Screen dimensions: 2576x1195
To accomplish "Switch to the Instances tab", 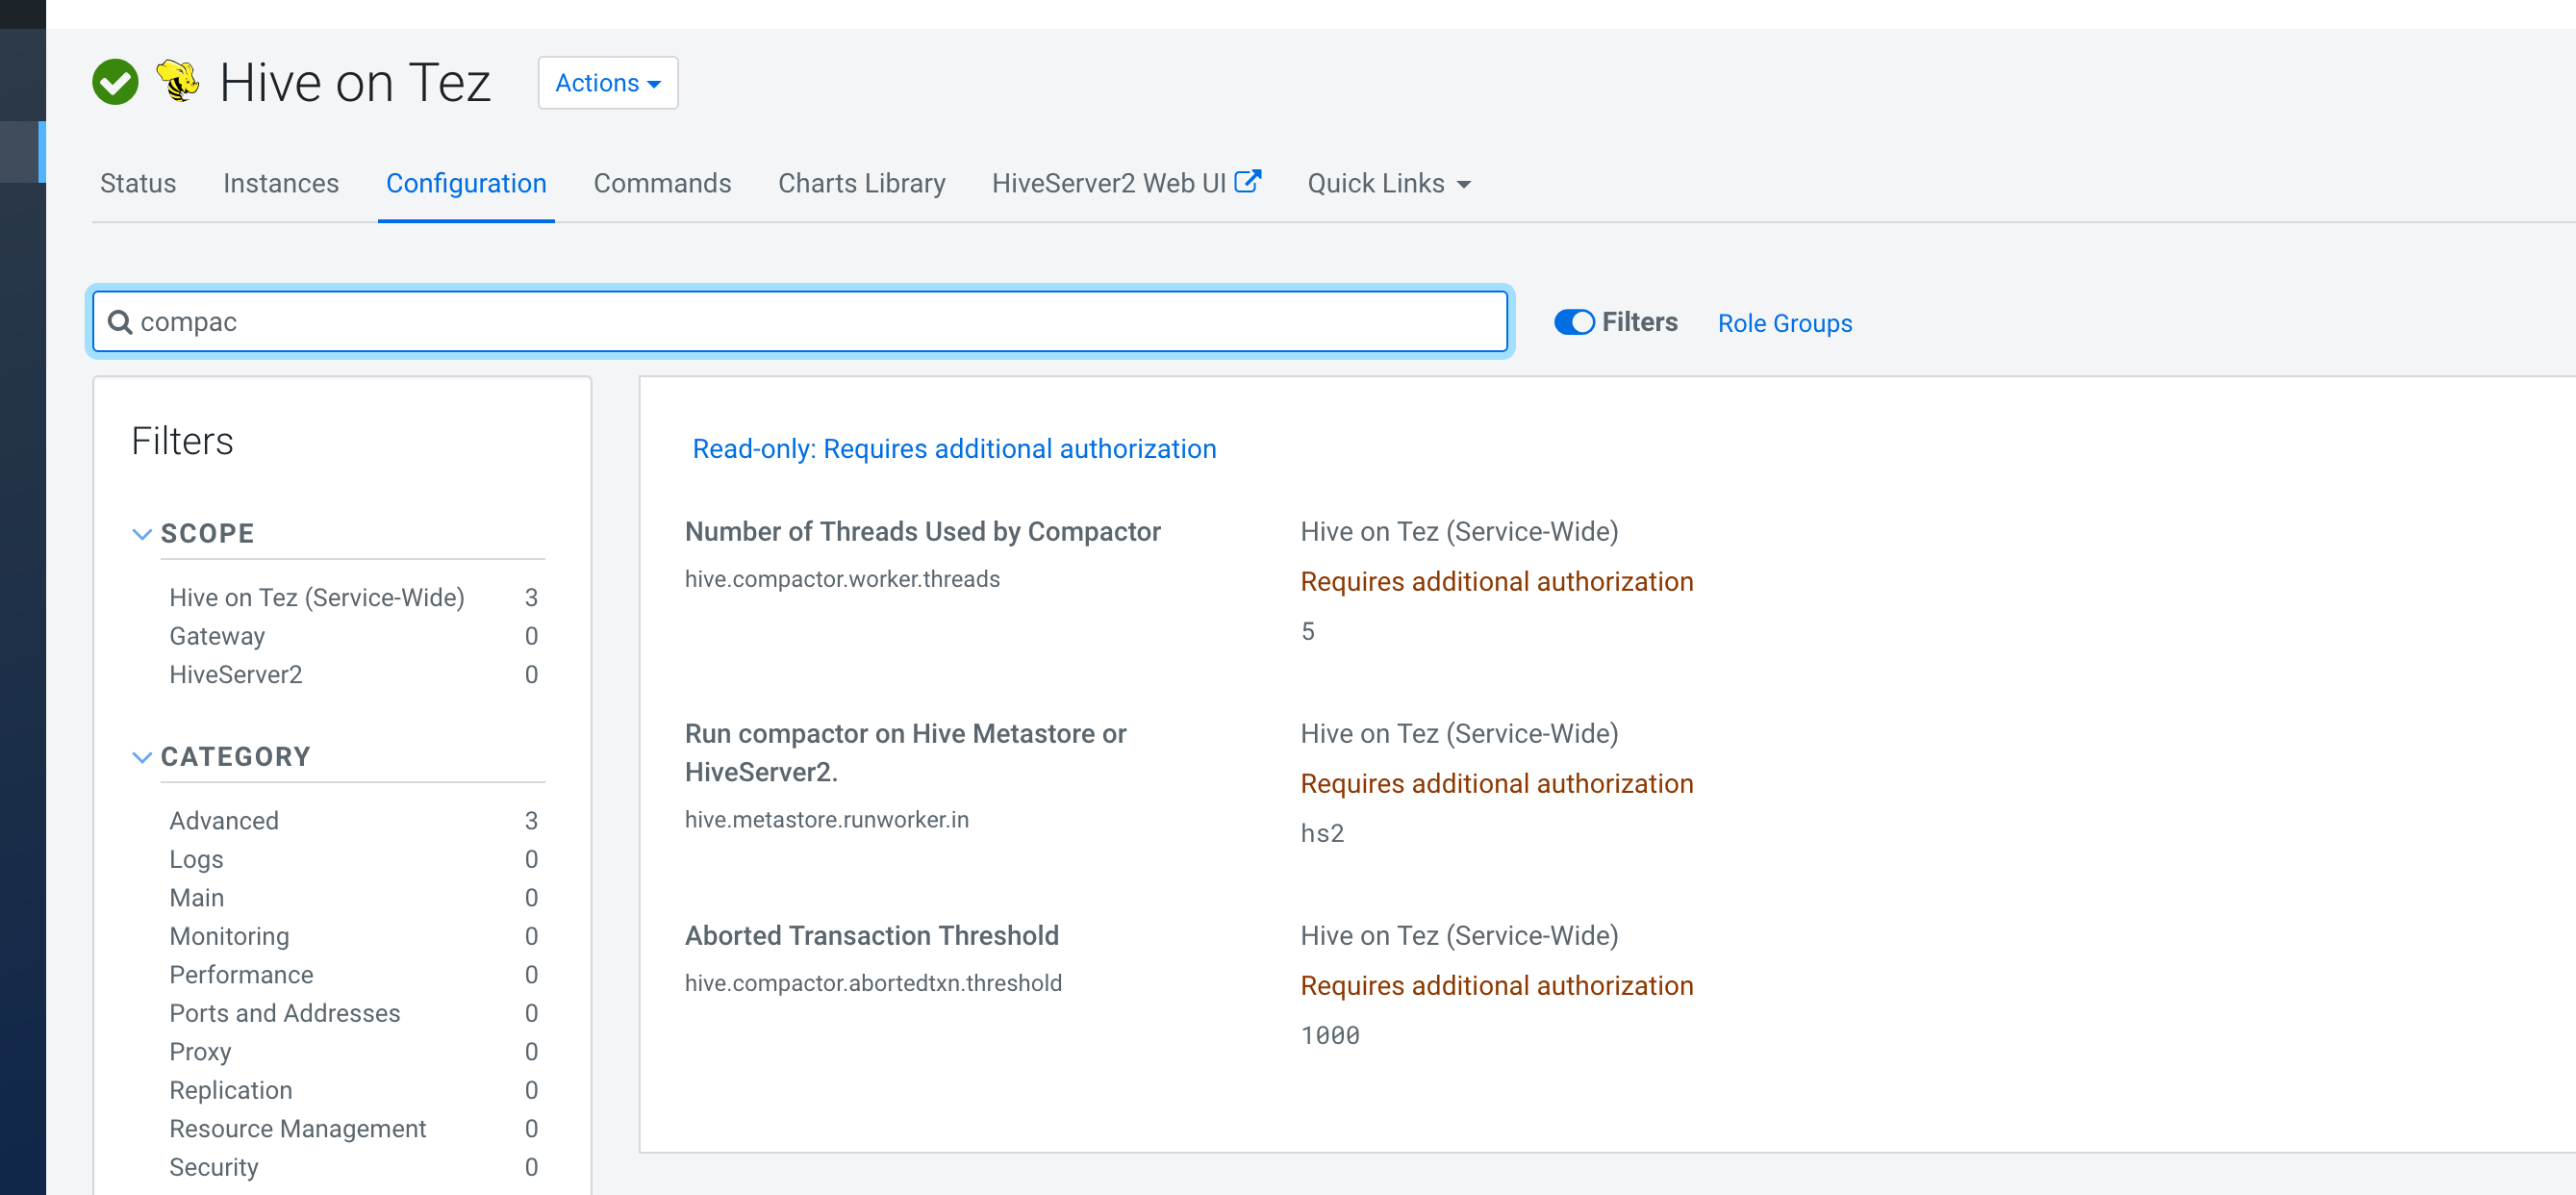I will point(281,183).
